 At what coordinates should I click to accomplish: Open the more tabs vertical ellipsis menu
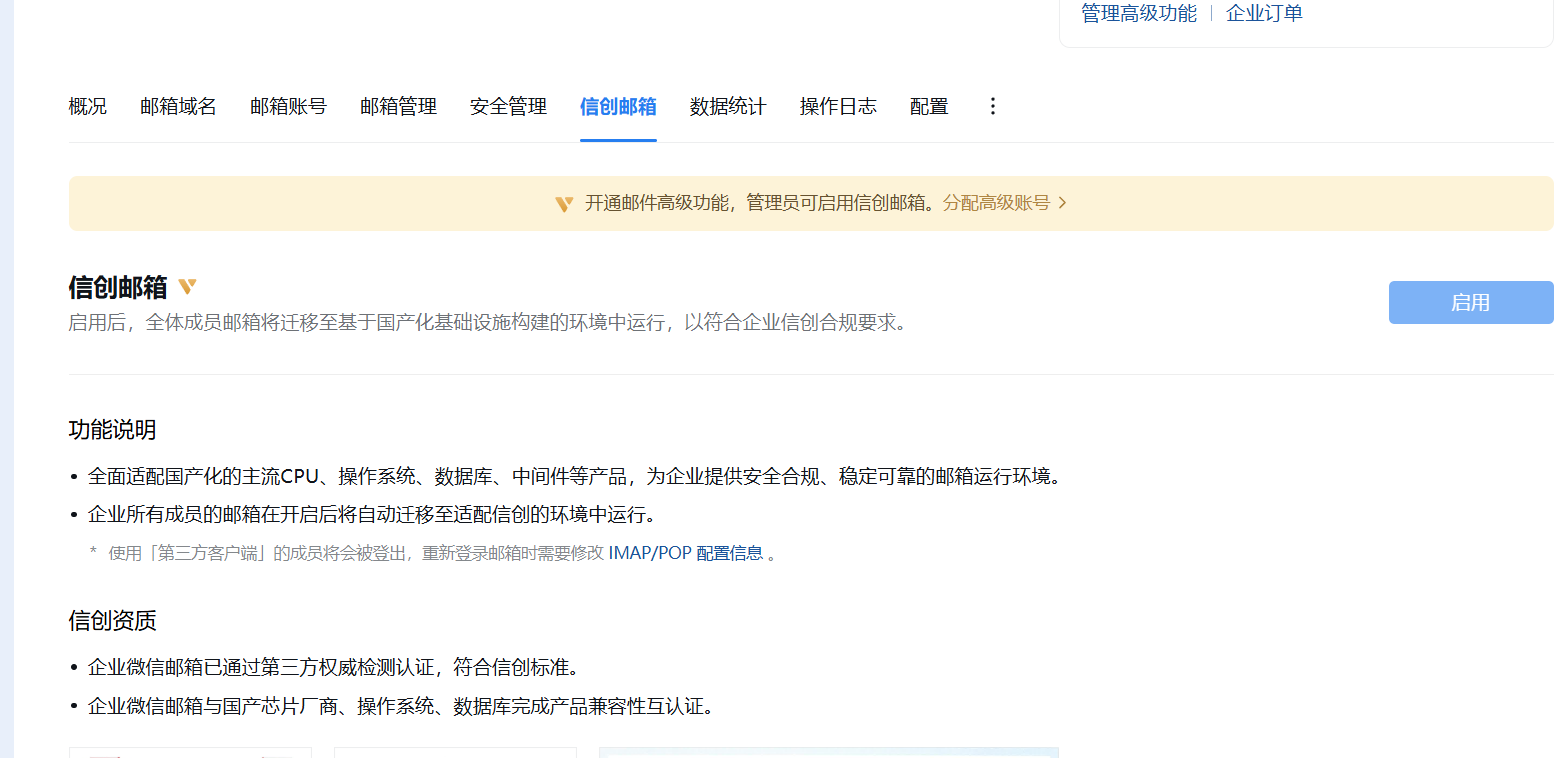[992, 106]
